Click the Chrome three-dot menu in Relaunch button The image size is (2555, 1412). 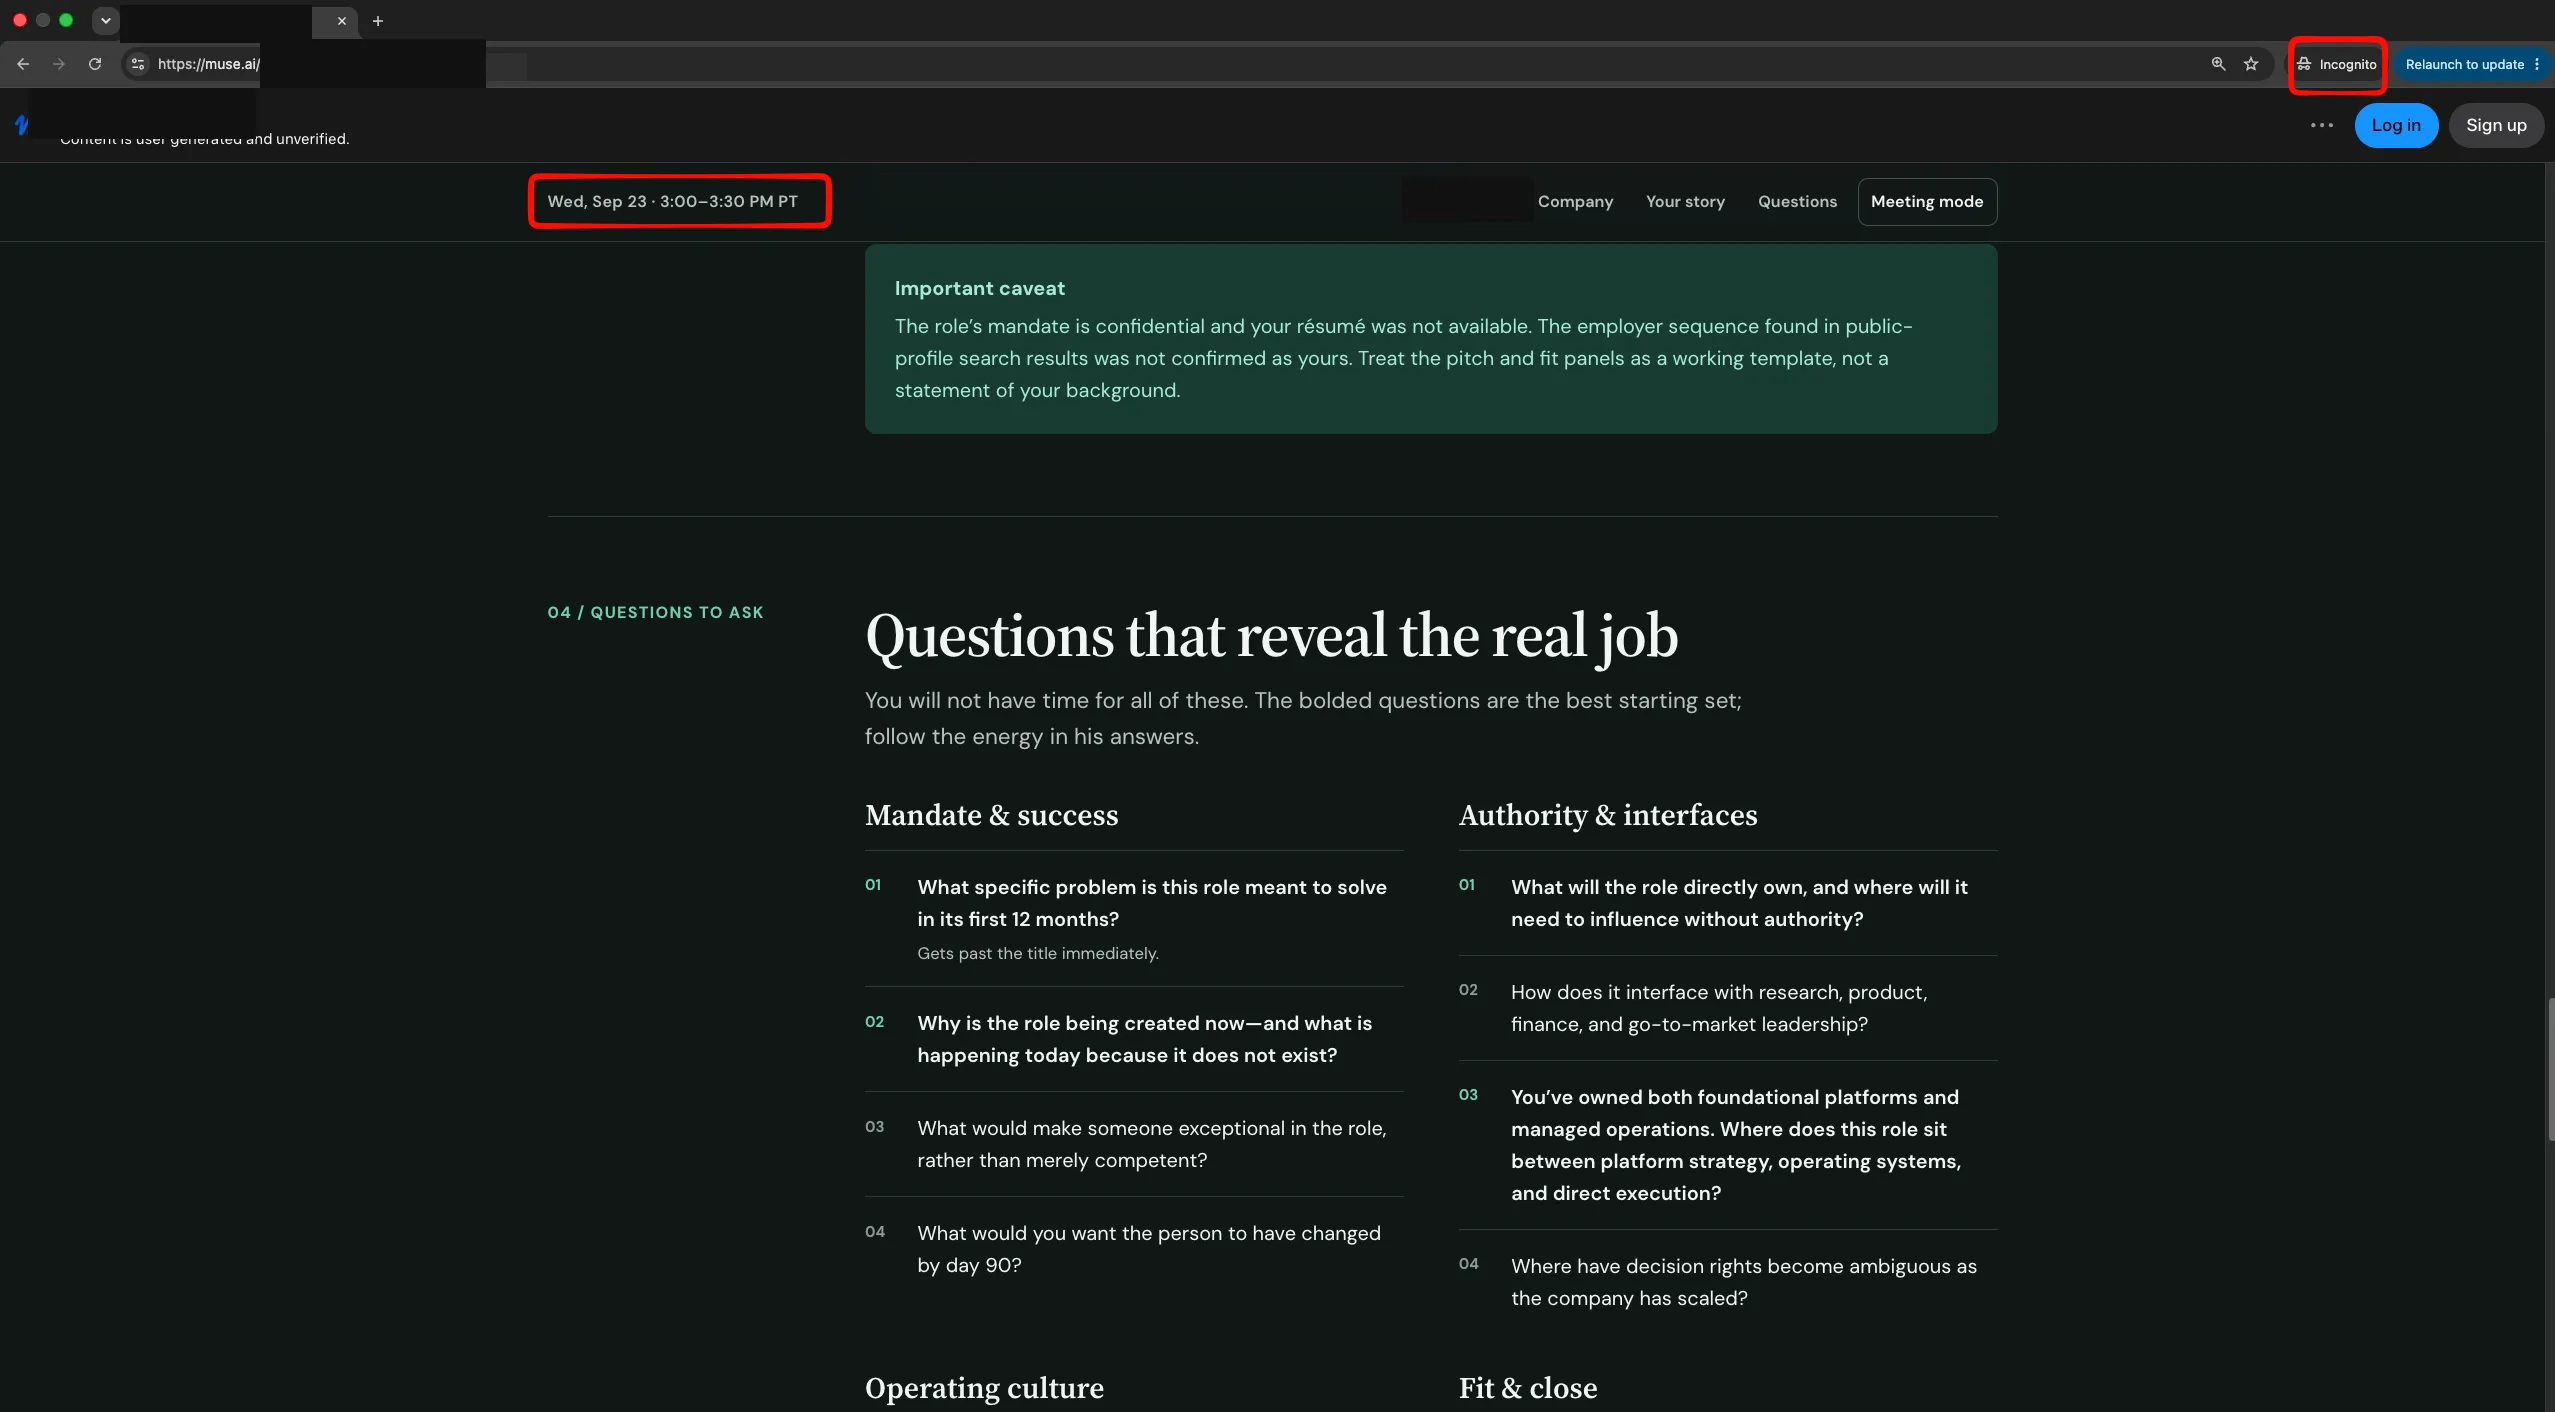pyautogui.click(x=2537, y=65)
